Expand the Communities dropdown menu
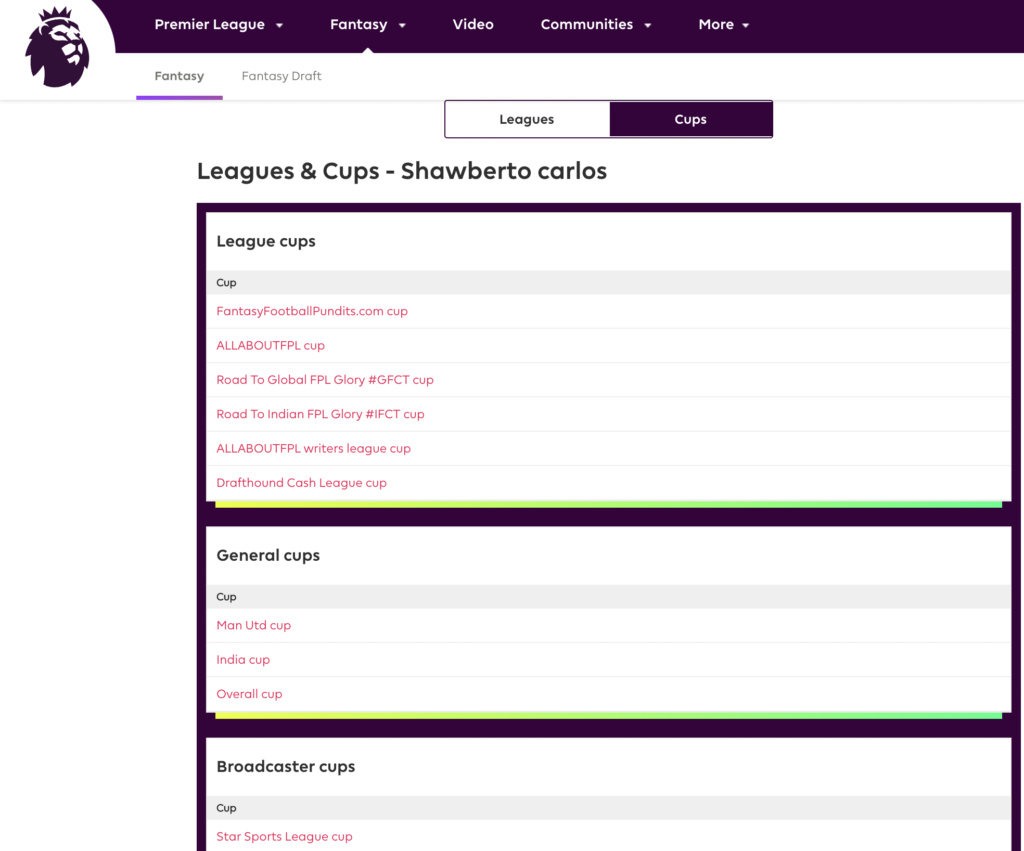1024x851 pixels. click(596, 25)
